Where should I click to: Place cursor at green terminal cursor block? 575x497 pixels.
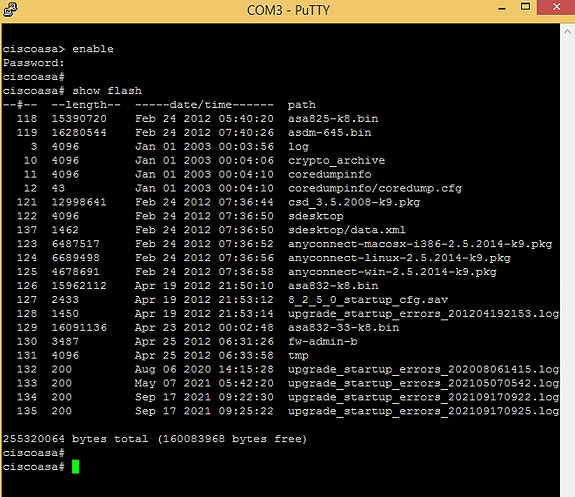[76, 467]
